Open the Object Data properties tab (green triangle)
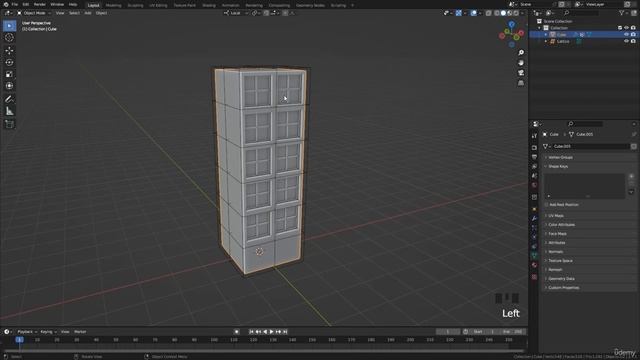This screenshot has width=640, height=360. pos(534,256)
